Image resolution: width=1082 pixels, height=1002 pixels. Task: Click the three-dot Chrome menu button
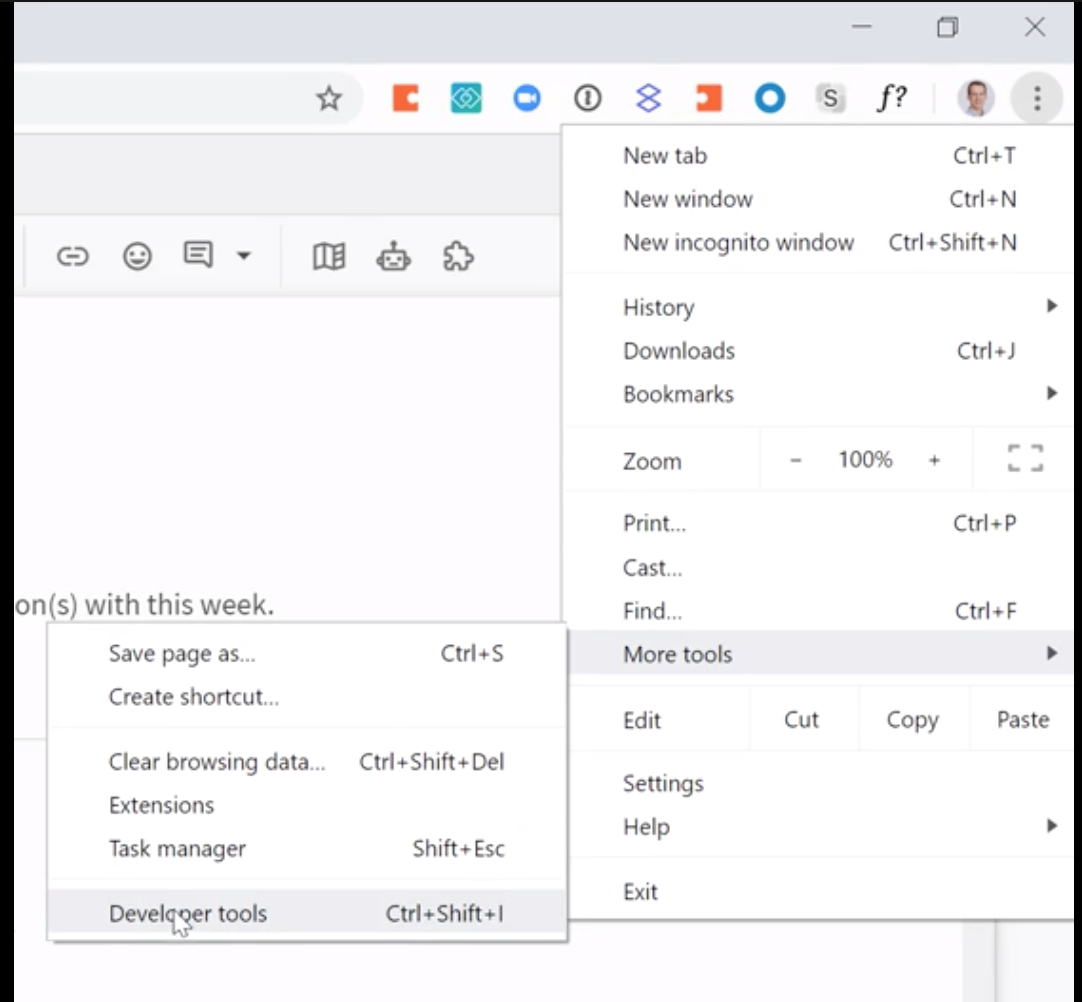pos(1037,98)
